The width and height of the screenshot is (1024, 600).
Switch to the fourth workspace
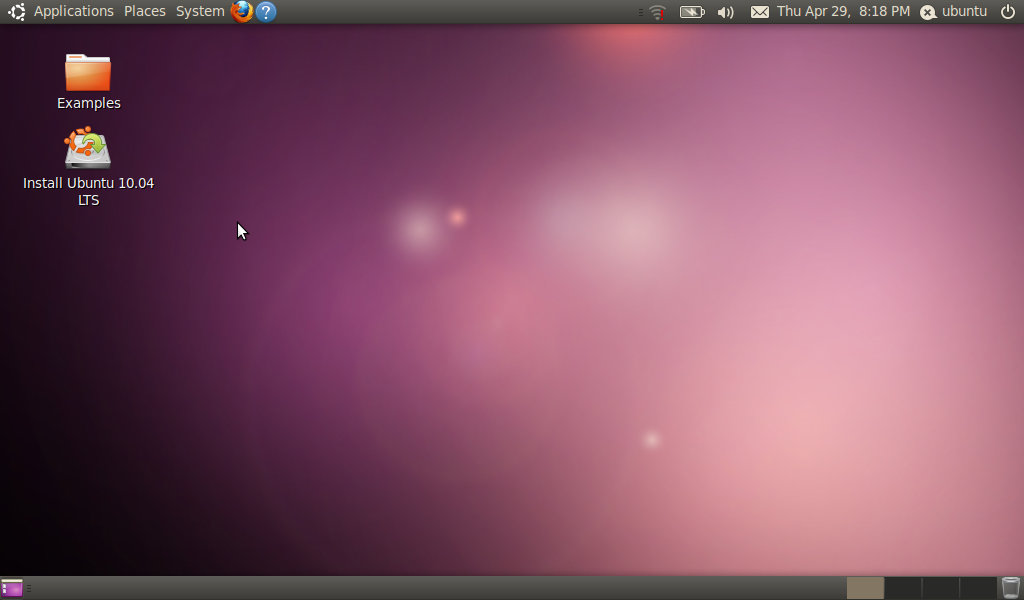point(978,588)
